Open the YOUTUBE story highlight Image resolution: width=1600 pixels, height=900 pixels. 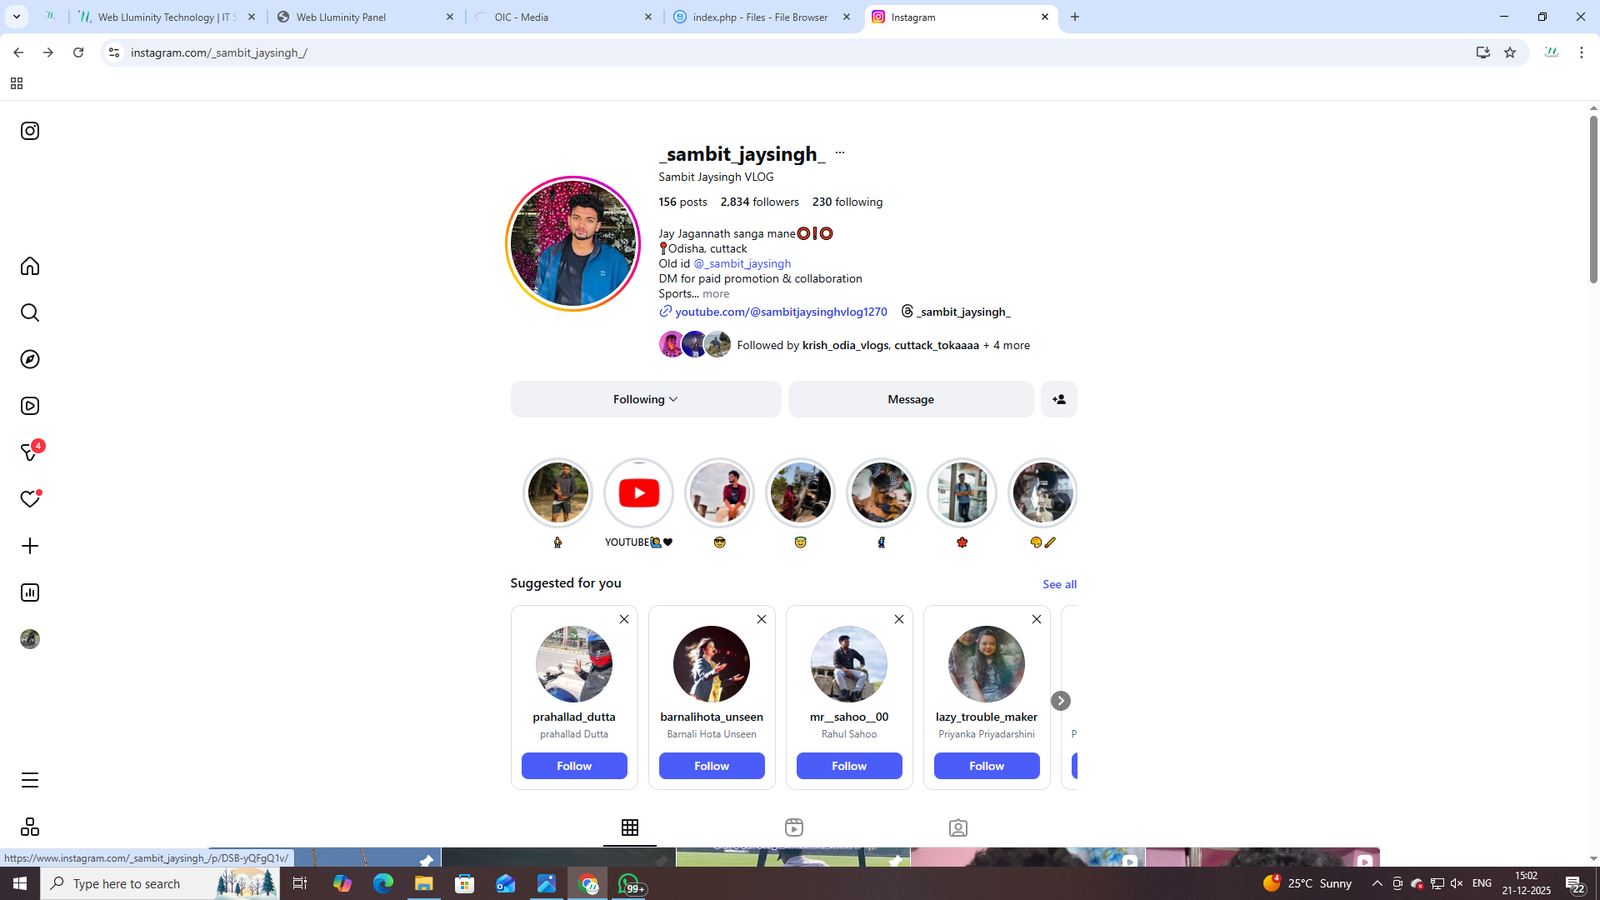[639, 493]
